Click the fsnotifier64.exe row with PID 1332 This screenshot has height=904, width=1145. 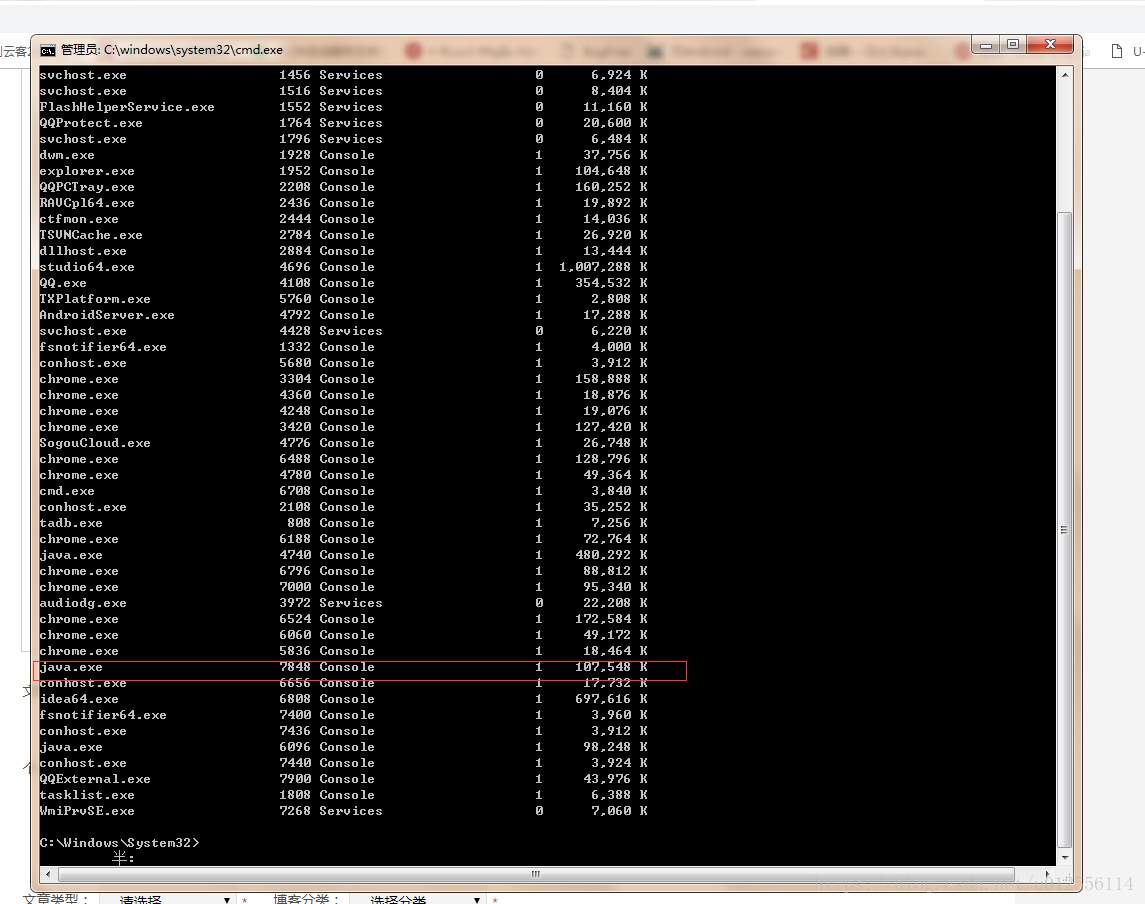click(343, 347)
